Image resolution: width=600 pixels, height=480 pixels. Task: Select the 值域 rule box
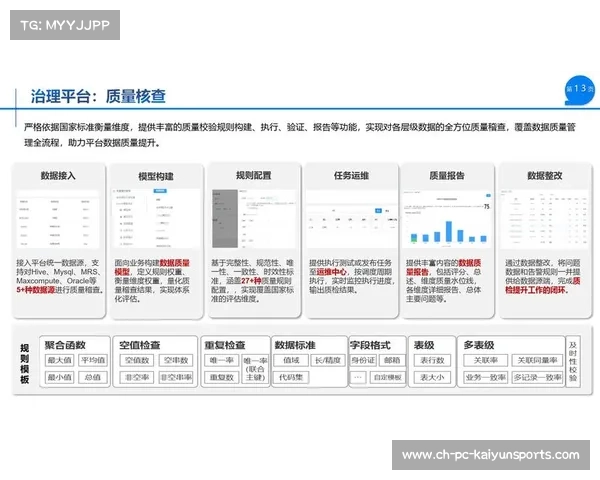click(291, 360)
